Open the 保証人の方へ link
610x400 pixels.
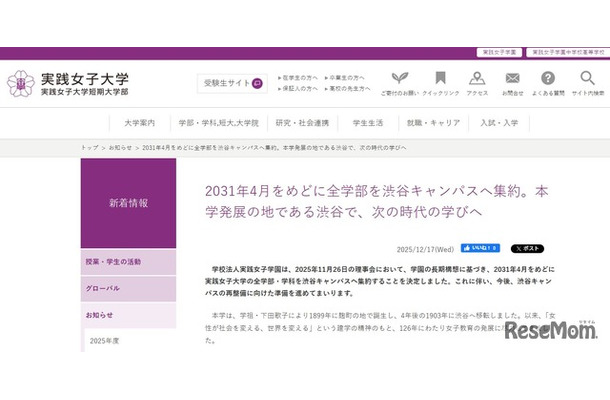pyautogui.click(x=298, y=89)
